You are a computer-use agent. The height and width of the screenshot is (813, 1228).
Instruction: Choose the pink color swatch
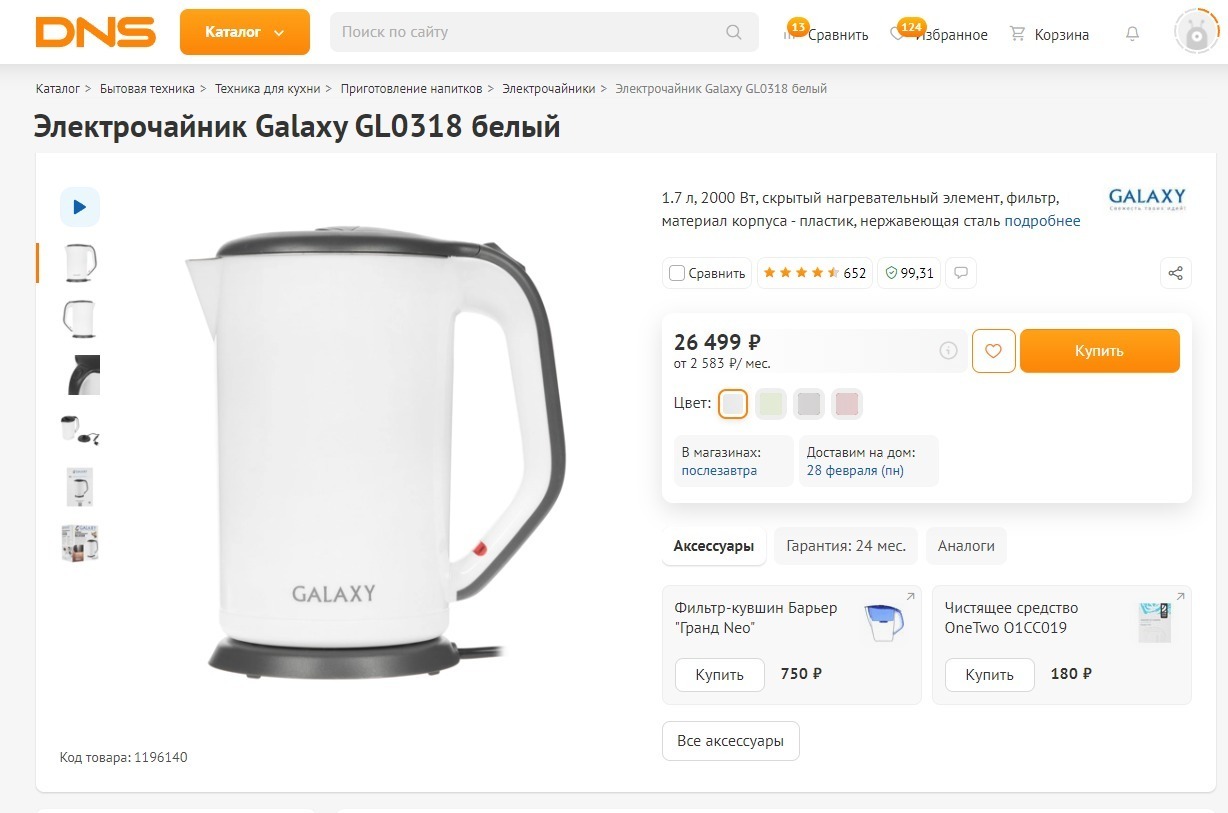pyautogui.click(x=847, y=404)
